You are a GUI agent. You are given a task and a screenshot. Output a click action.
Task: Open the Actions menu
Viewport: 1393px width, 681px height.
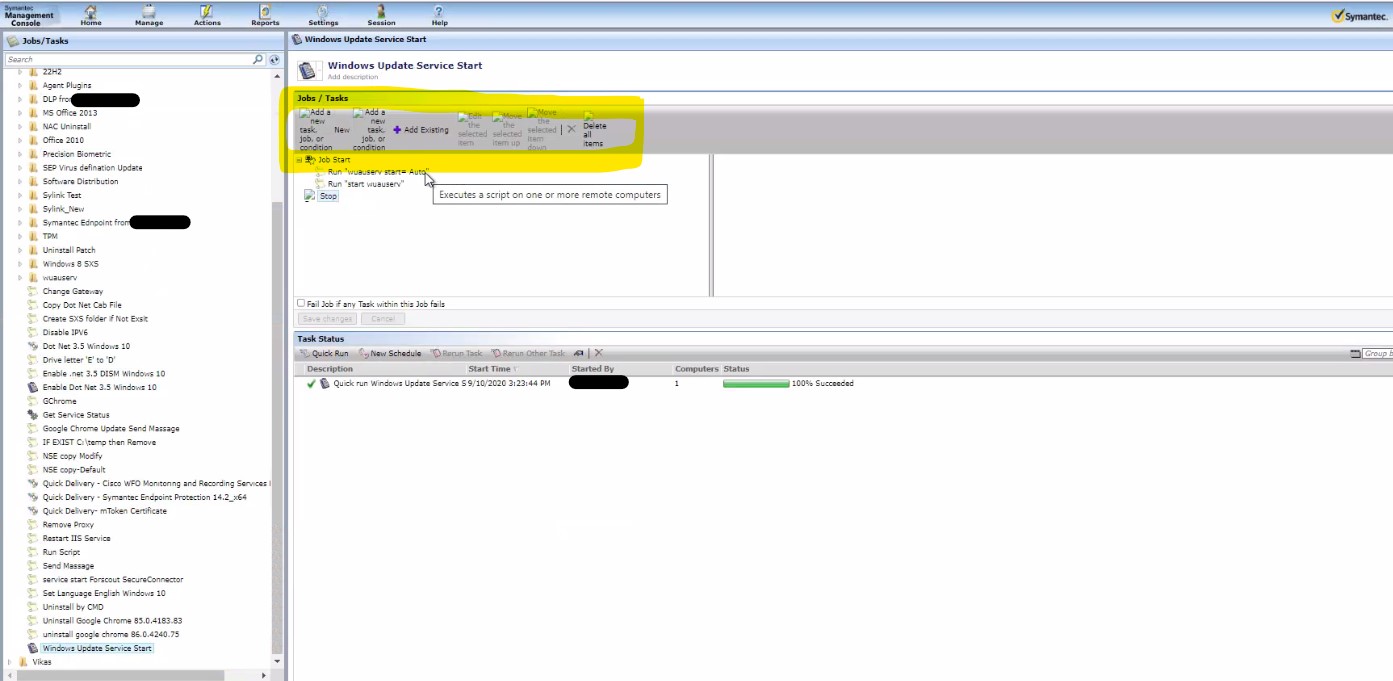pos(207,14)
